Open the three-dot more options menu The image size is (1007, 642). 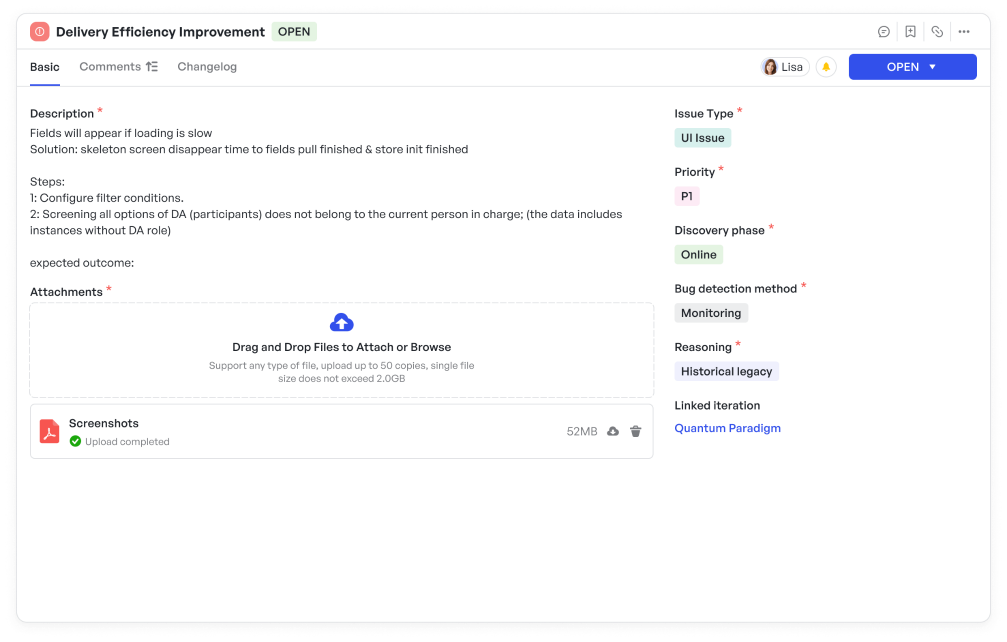(x=964, y=32)
